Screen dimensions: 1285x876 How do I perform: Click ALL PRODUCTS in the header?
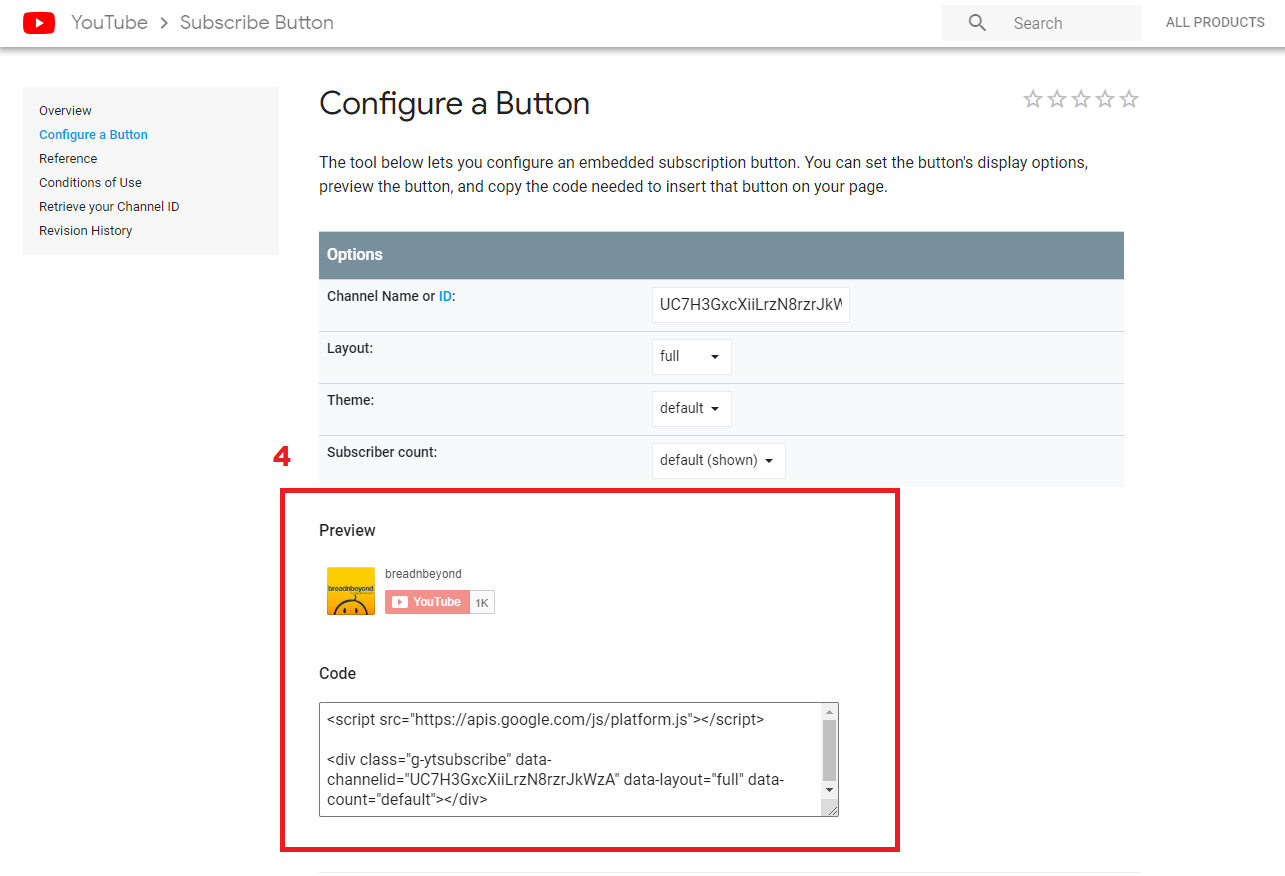click(x=1214, y=22)
